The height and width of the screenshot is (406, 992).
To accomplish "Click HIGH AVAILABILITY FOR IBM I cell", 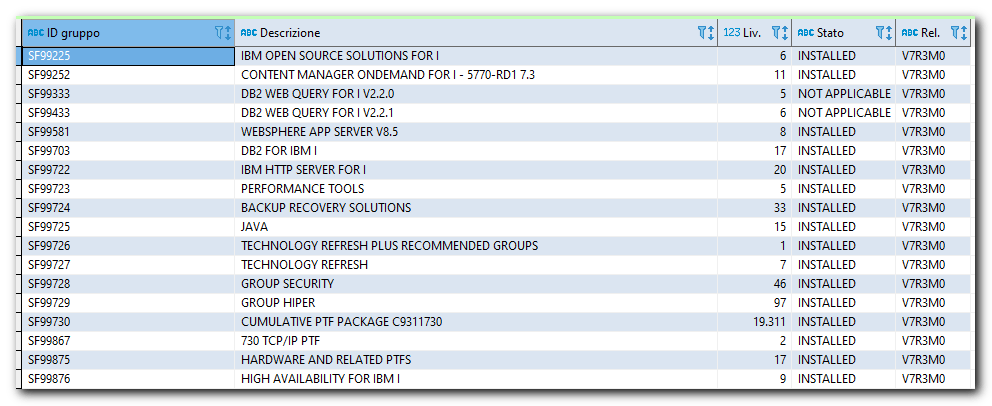I will [x=476, y=378].
